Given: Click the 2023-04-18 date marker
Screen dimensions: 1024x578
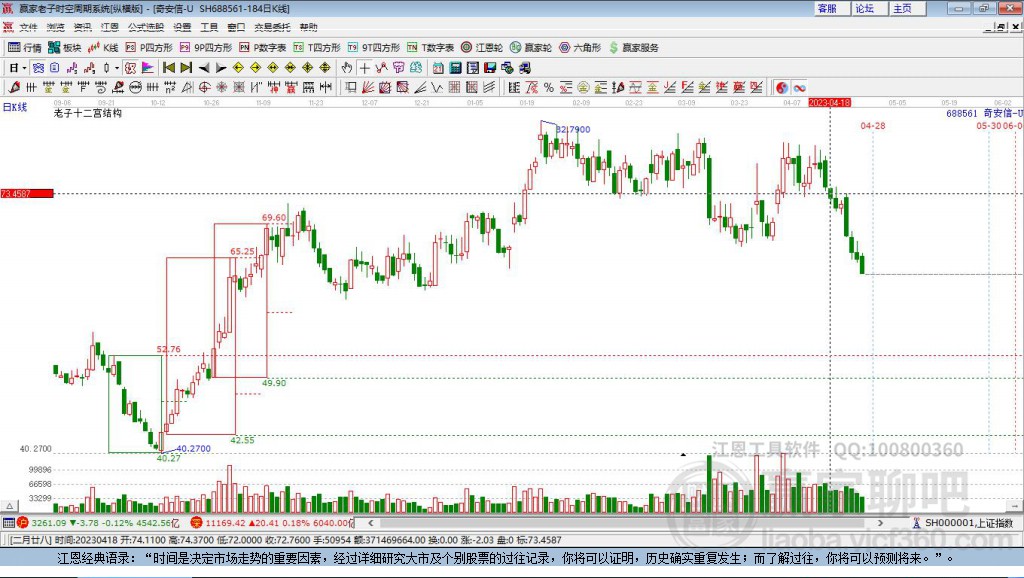Looking at the screenshot, I should click(829, 103).
